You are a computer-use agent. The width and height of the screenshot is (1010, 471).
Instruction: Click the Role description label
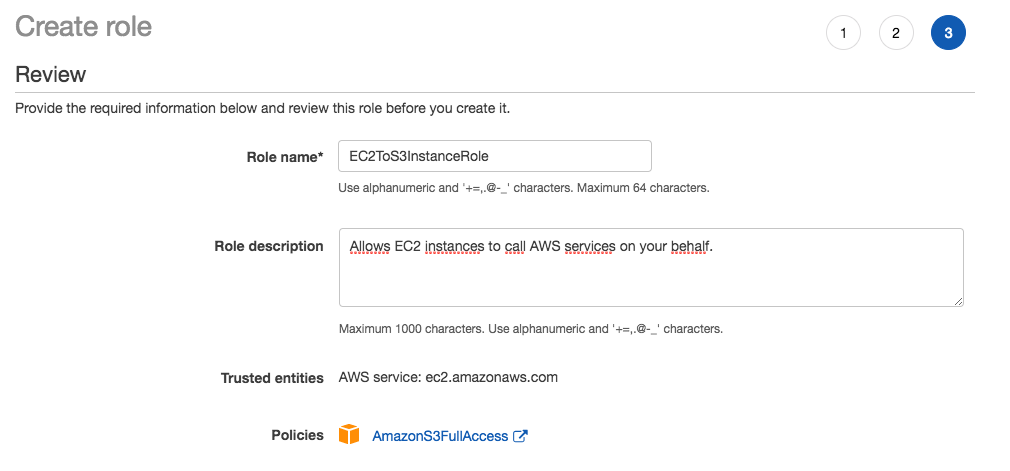coord(269,246)
